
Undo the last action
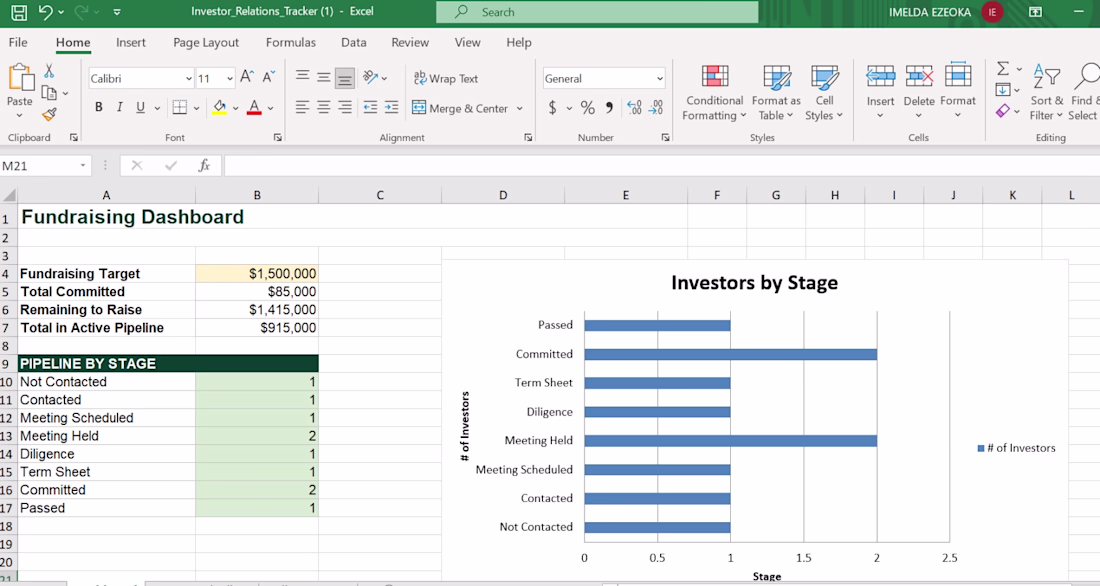[46, 12]
